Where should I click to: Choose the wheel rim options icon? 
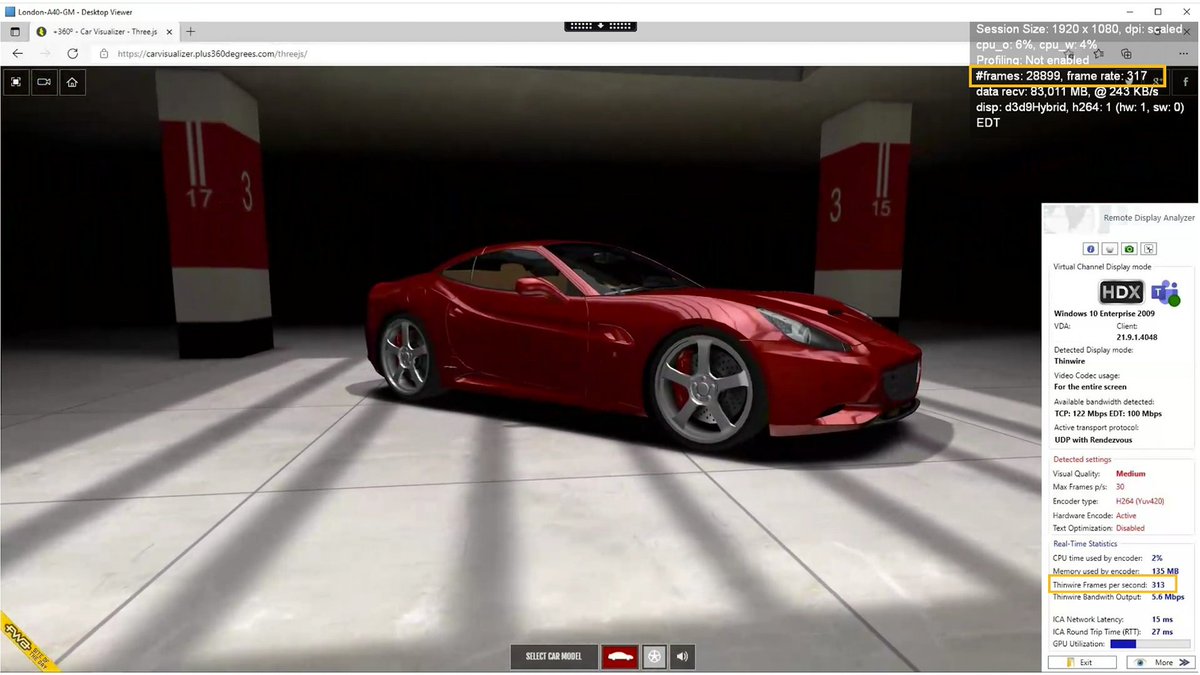tap(655, 657)
